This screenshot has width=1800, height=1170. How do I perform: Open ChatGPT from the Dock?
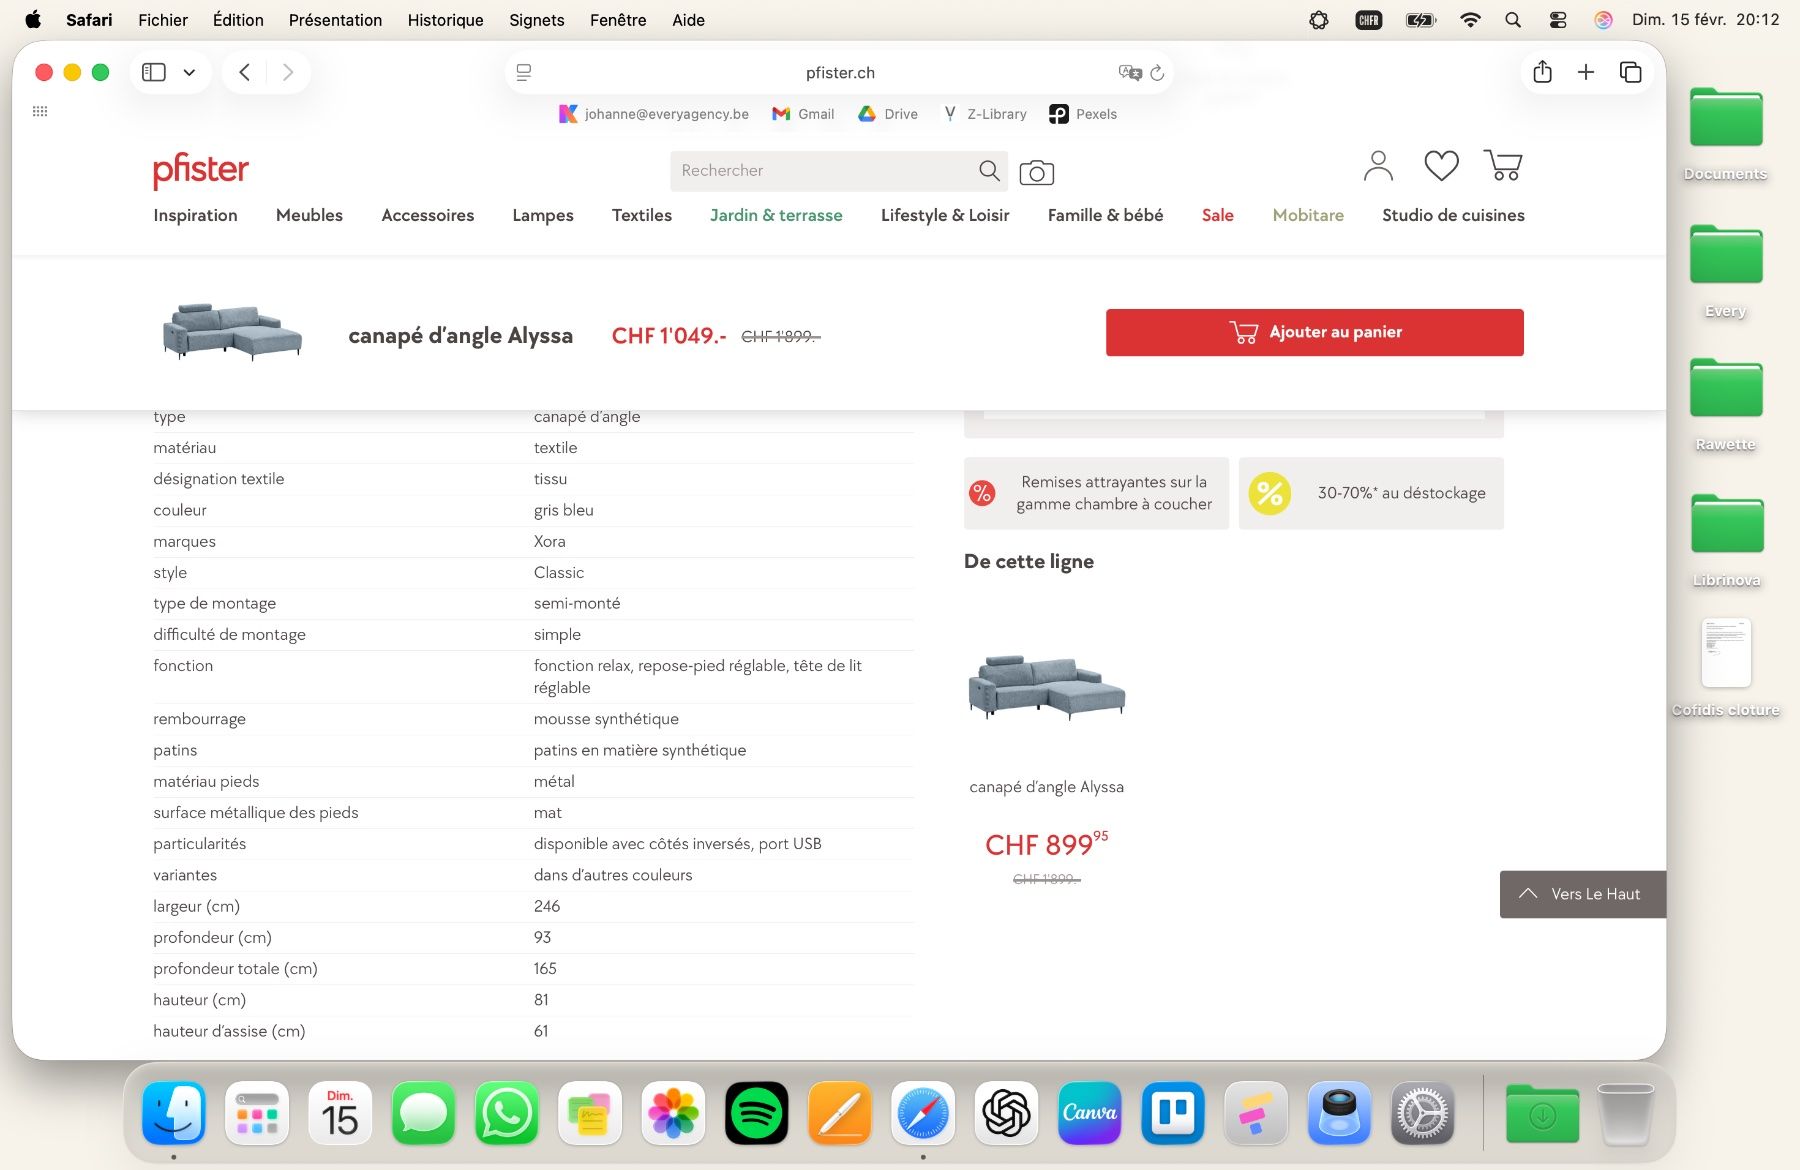1007,1113
